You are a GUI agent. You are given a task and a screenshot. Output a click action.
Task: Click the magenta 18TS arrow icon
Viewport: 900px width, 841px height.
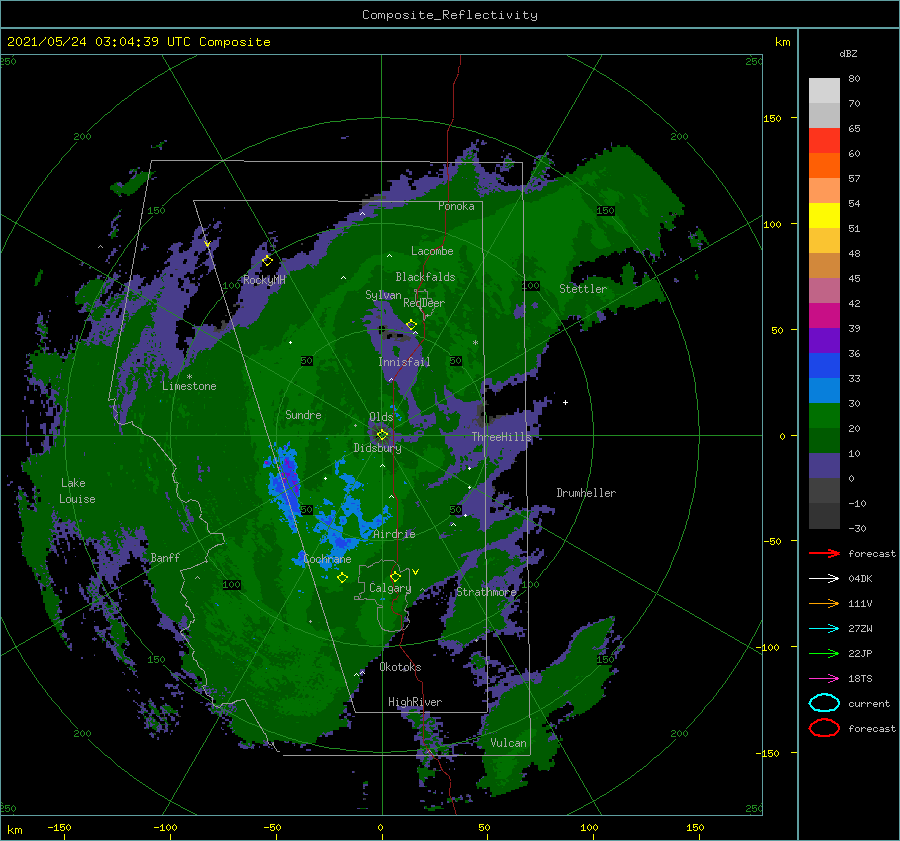824,679
